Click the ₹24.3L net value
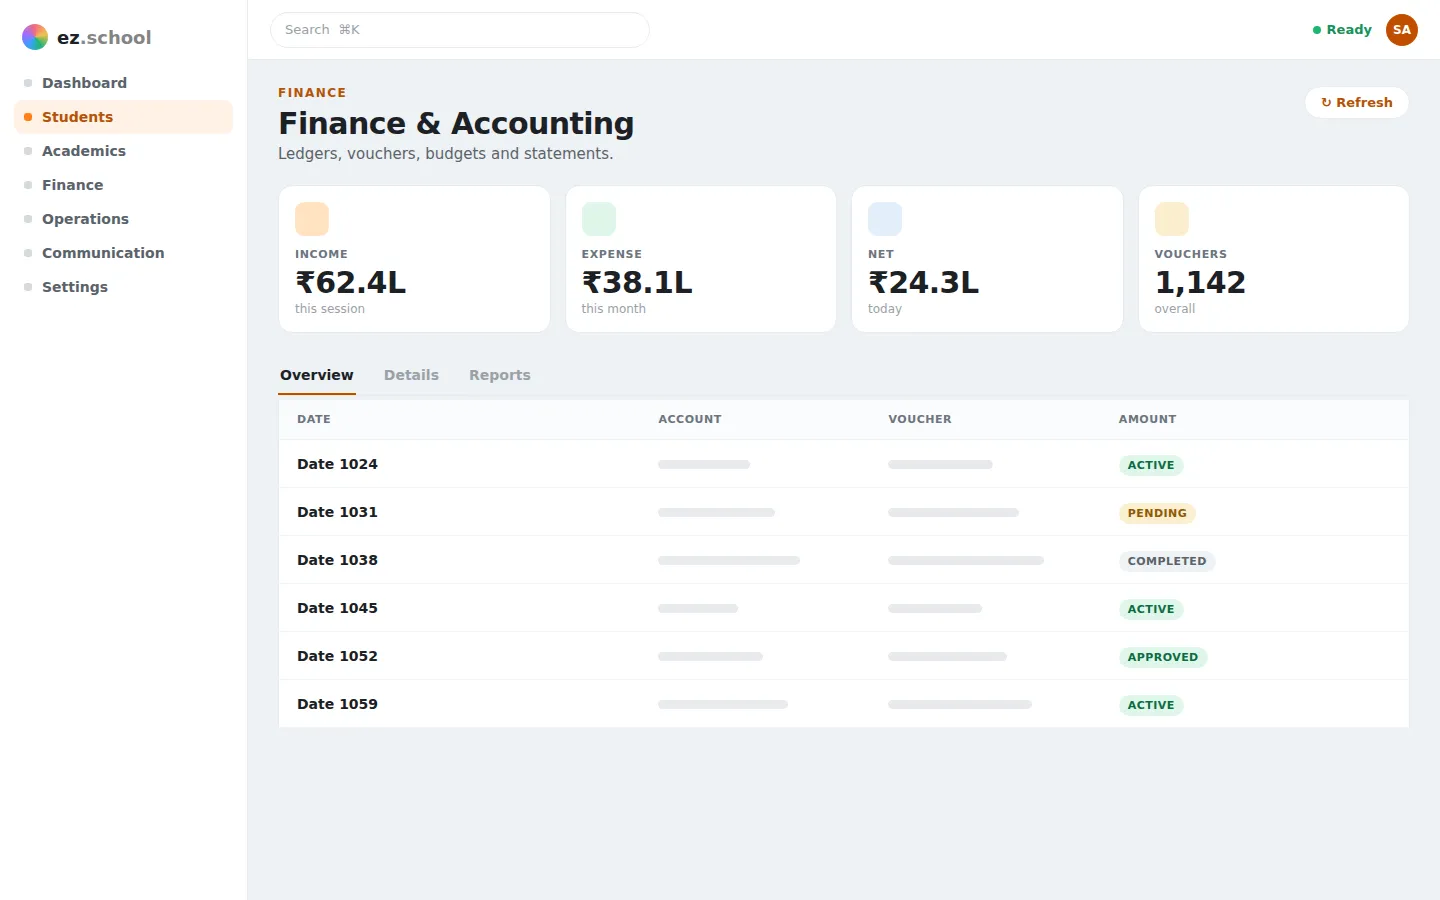Screen dimensions: 1440x900 [x=924, y=282]
